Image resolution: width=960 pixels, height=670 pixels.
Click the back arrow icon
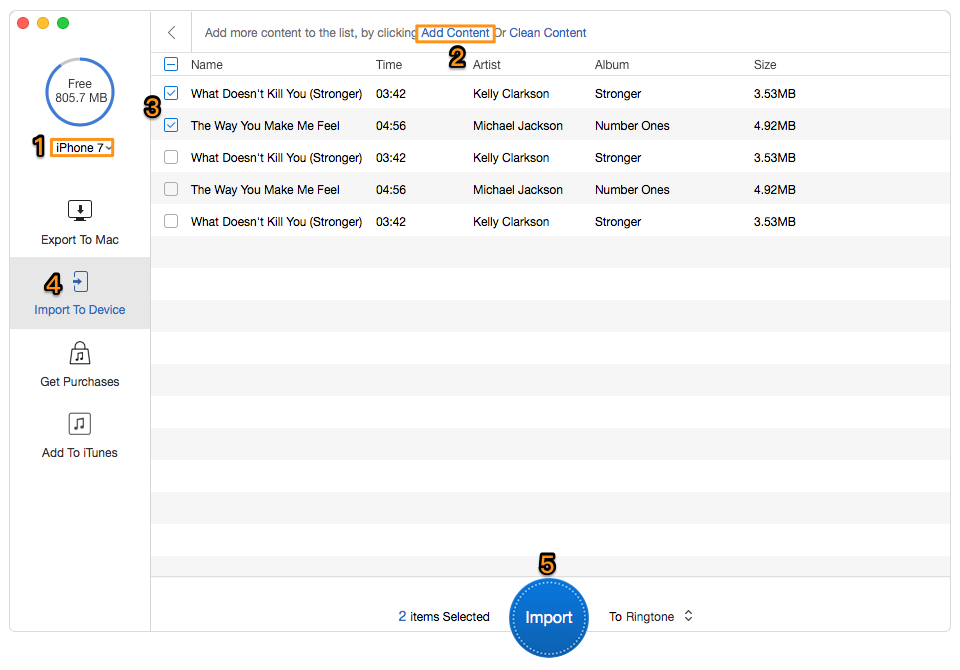(171, 32)
